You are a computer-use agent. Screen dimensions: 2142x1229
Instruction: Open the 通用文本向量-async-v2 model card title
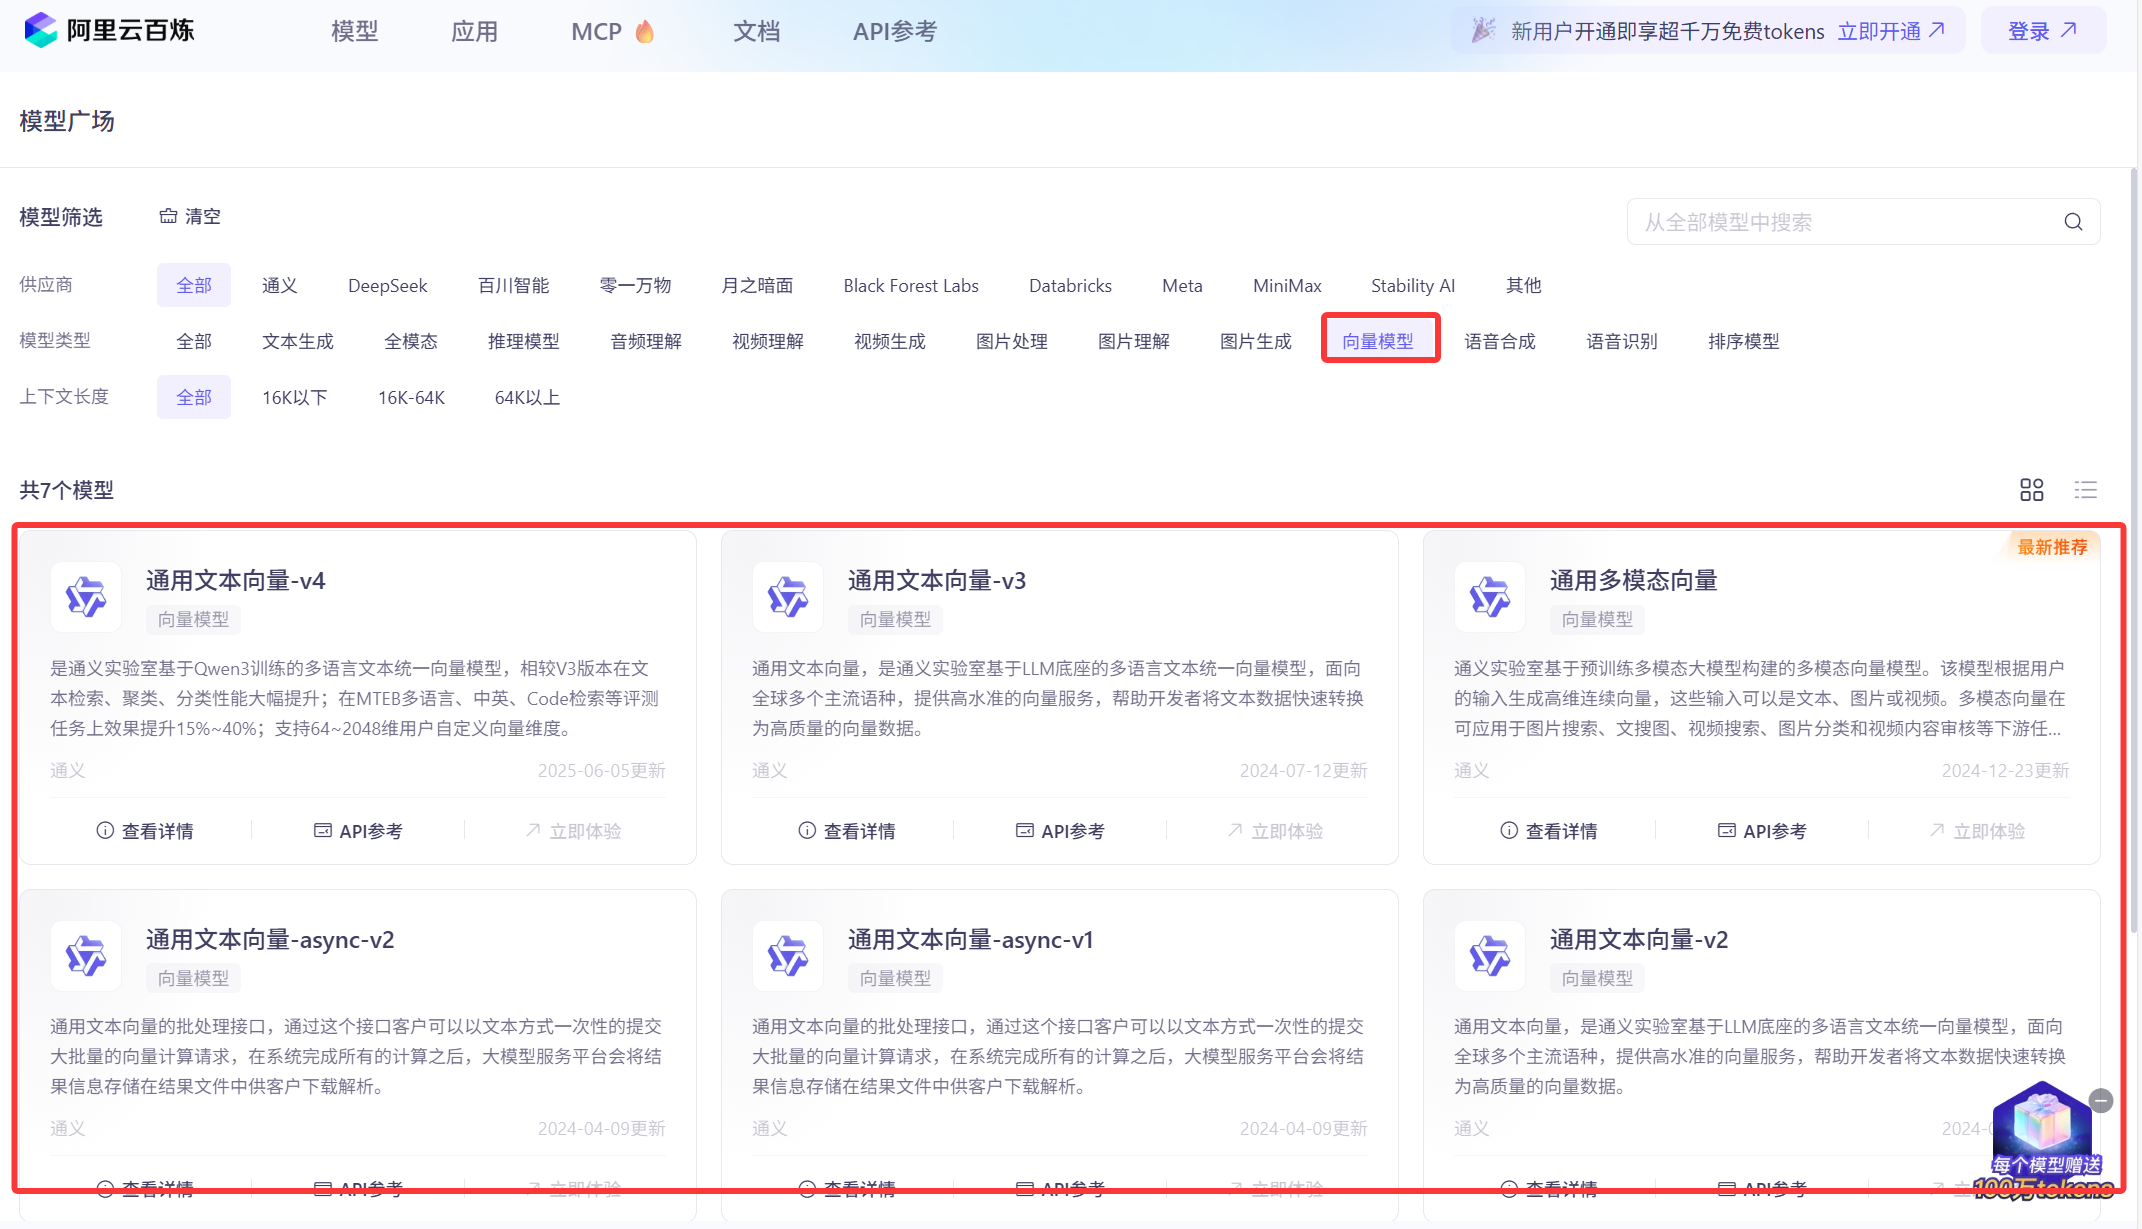coord(270,940)
